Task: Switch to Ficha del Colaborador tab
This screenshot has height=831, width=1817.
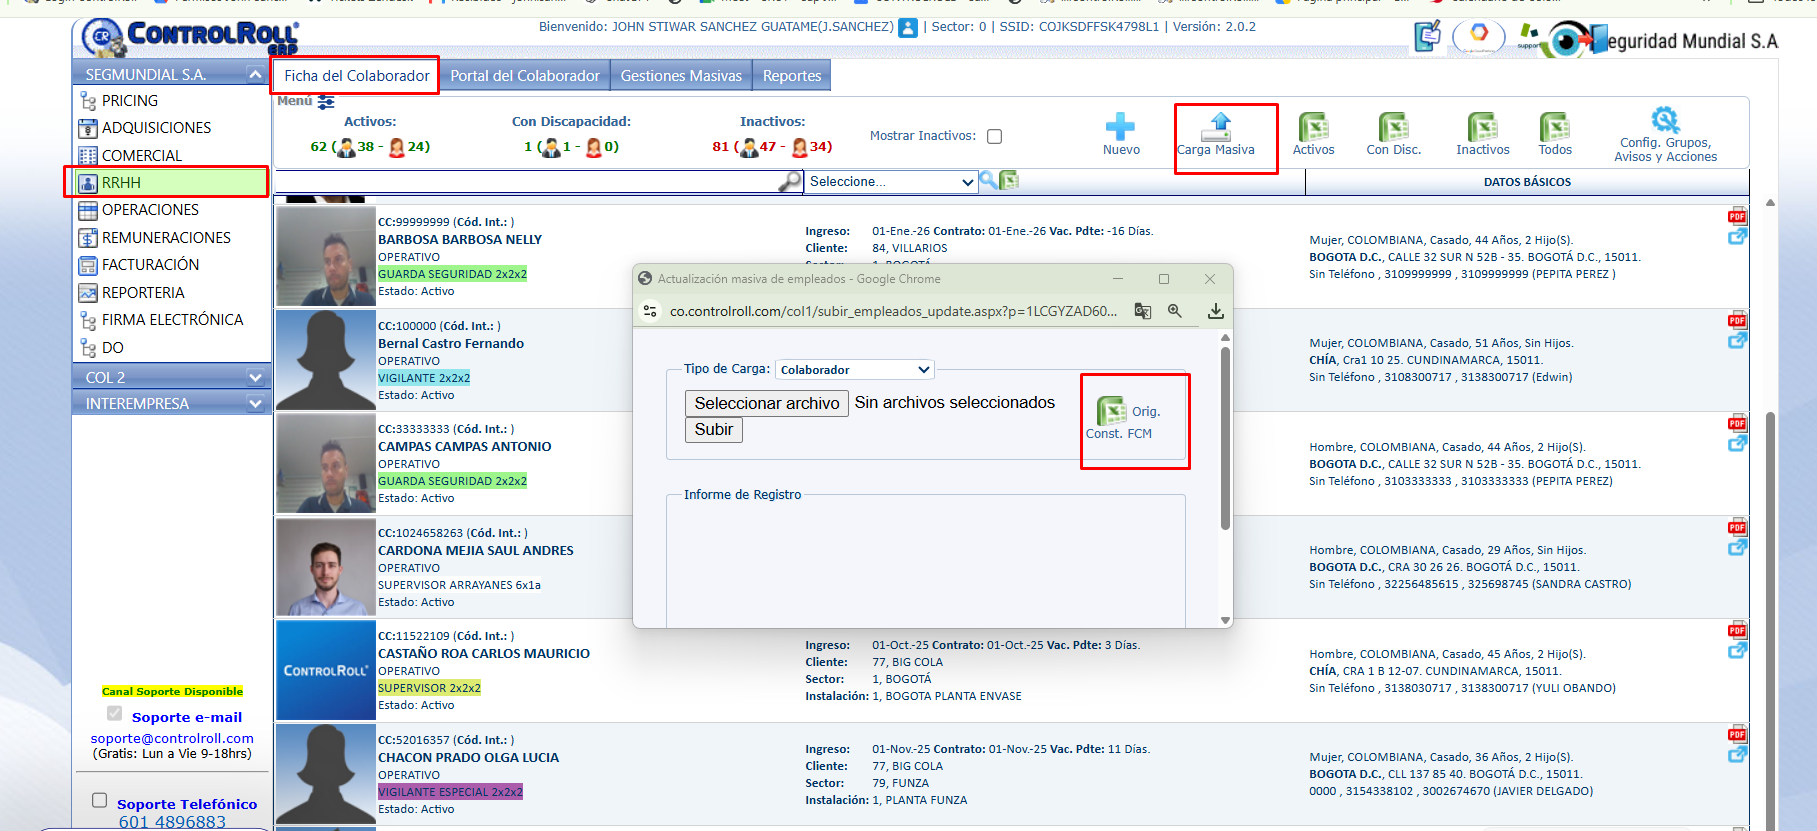Action: [x=357, y=76]
